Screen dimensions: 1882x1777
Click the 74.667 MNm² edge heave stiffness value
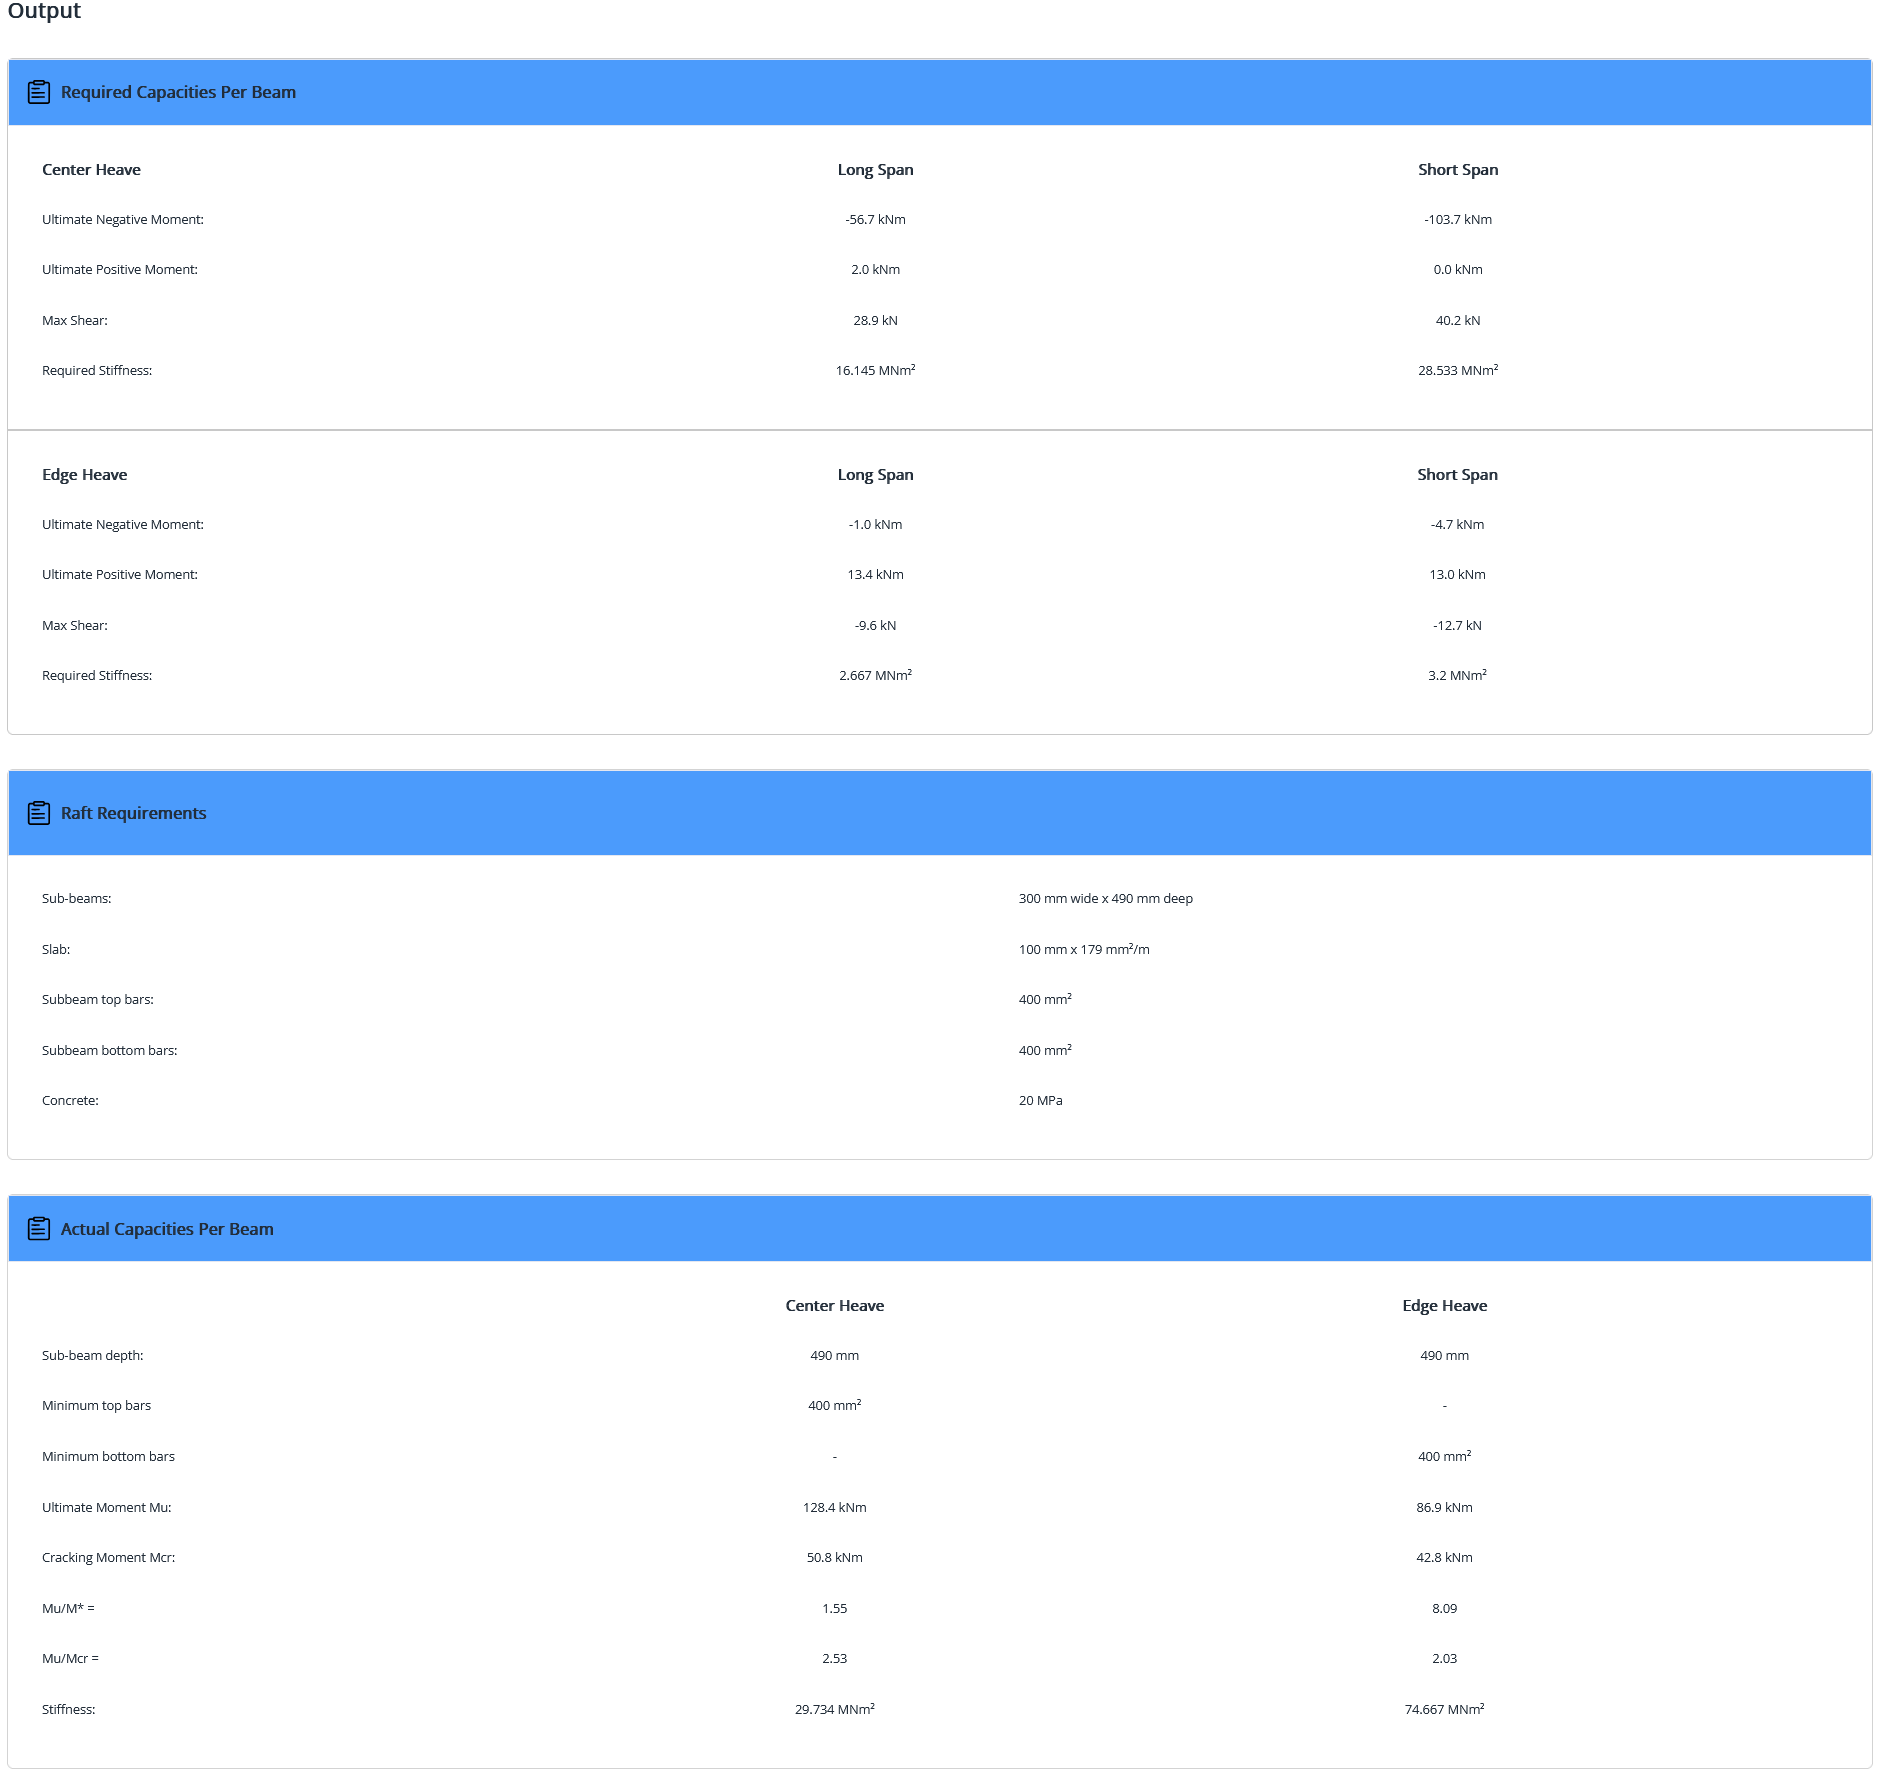(x=1444, y=1710)
